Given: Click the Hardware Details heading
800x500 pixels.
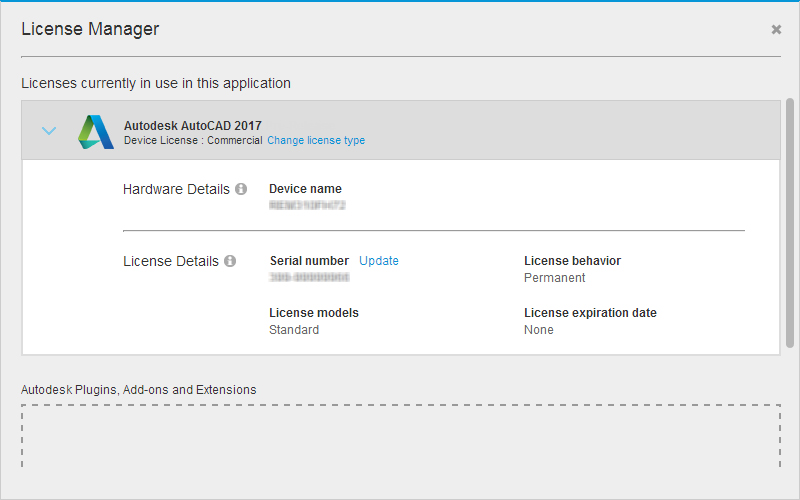Looking at the screenshot, I should coord(177,189).
